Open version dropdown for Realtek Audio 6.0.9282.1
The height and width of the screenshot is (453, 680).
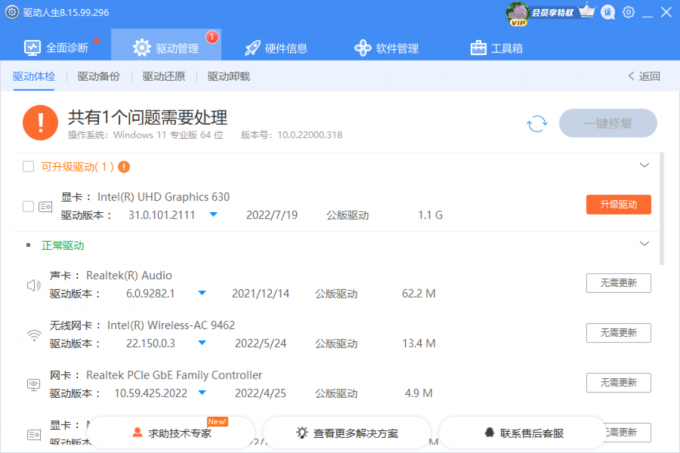pos(202,293)
